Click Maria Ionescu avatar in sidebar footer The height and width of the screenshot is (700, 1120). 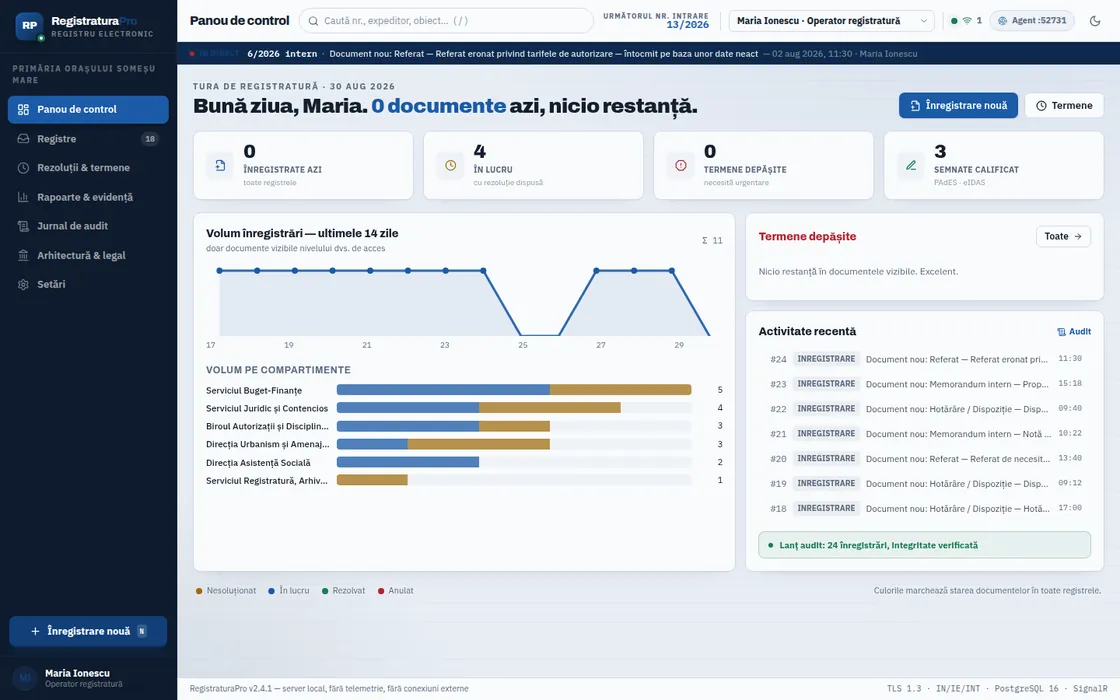[x=24, y=678]
